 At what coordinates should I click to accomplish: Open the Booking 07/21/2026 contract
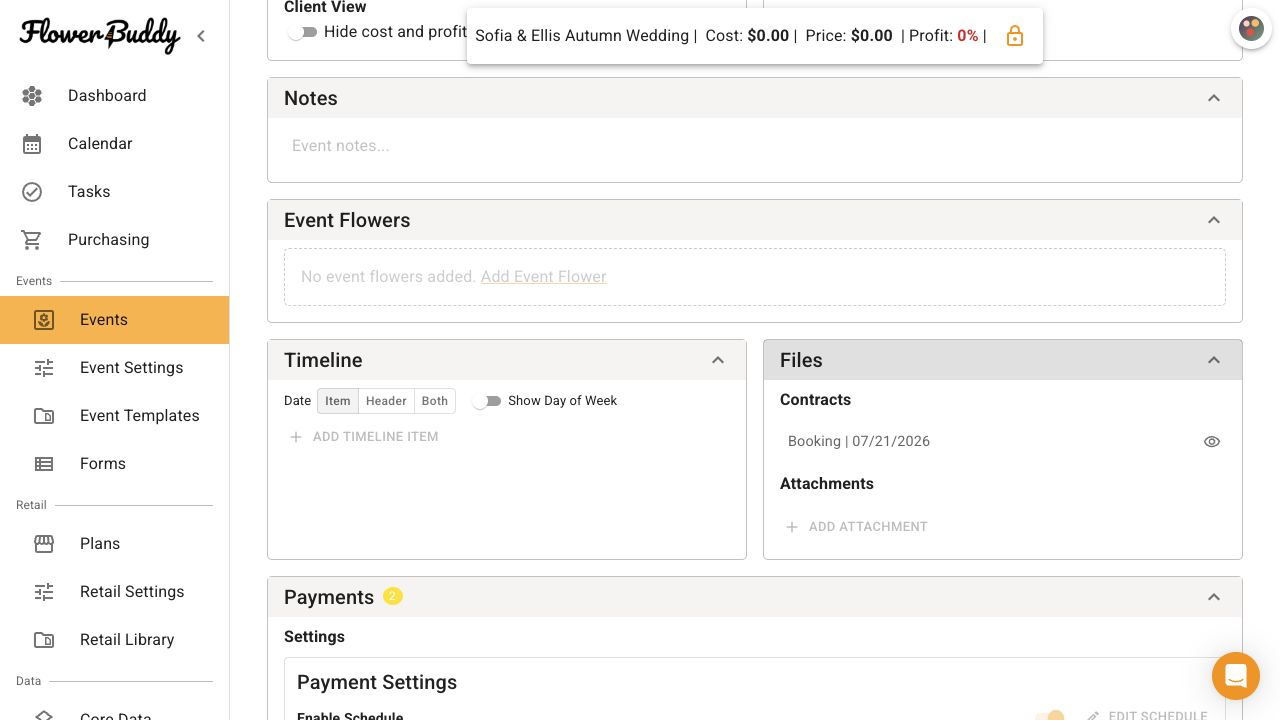(859, 441)
